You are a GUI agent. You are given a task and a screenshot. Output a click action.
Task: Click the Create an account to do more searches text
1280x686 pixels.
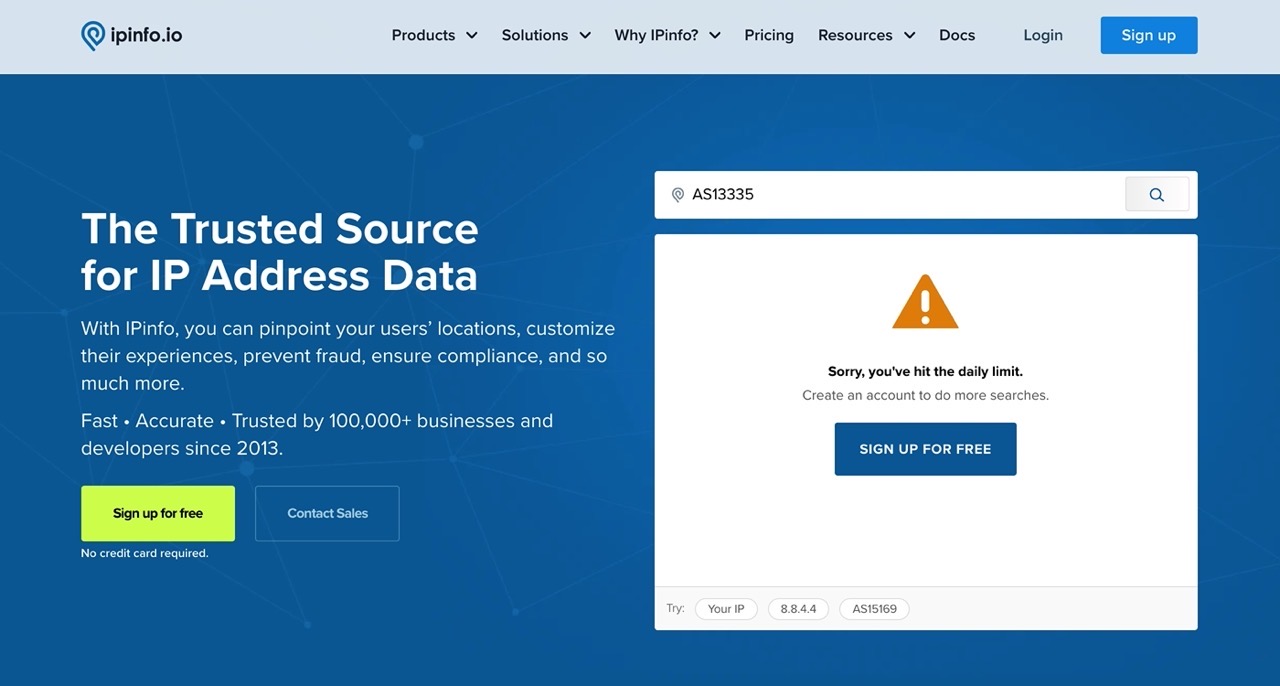[925, 395]
